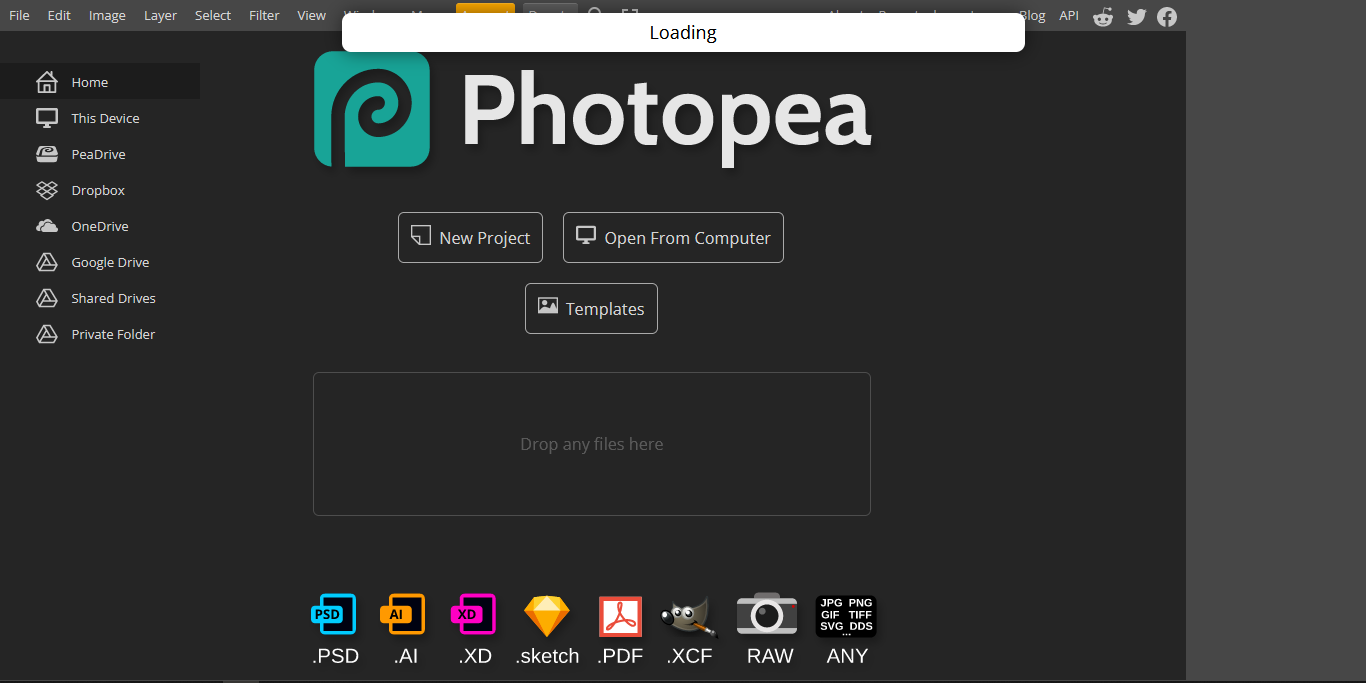Click the Twitter bird icon
This screenshot has height=683, width=1366.
[1136, 16]
